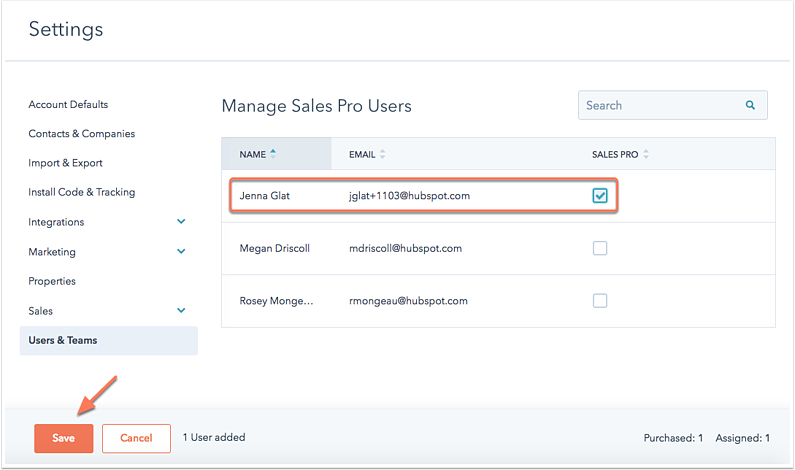Click the 'Purchased: 1' count
The height and width of the screenshot is (470, 795).
(673, 438)
